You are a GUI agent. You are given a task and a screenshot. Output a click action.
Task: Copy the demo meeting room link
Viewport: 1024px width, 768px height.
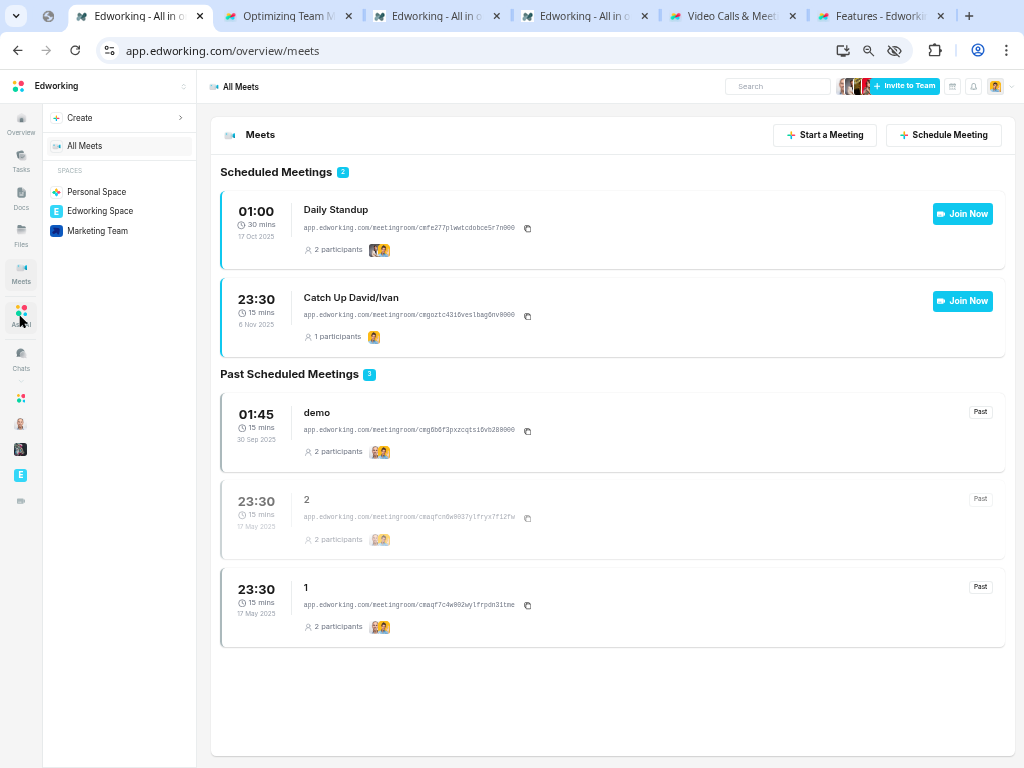(x=528, y=432)
